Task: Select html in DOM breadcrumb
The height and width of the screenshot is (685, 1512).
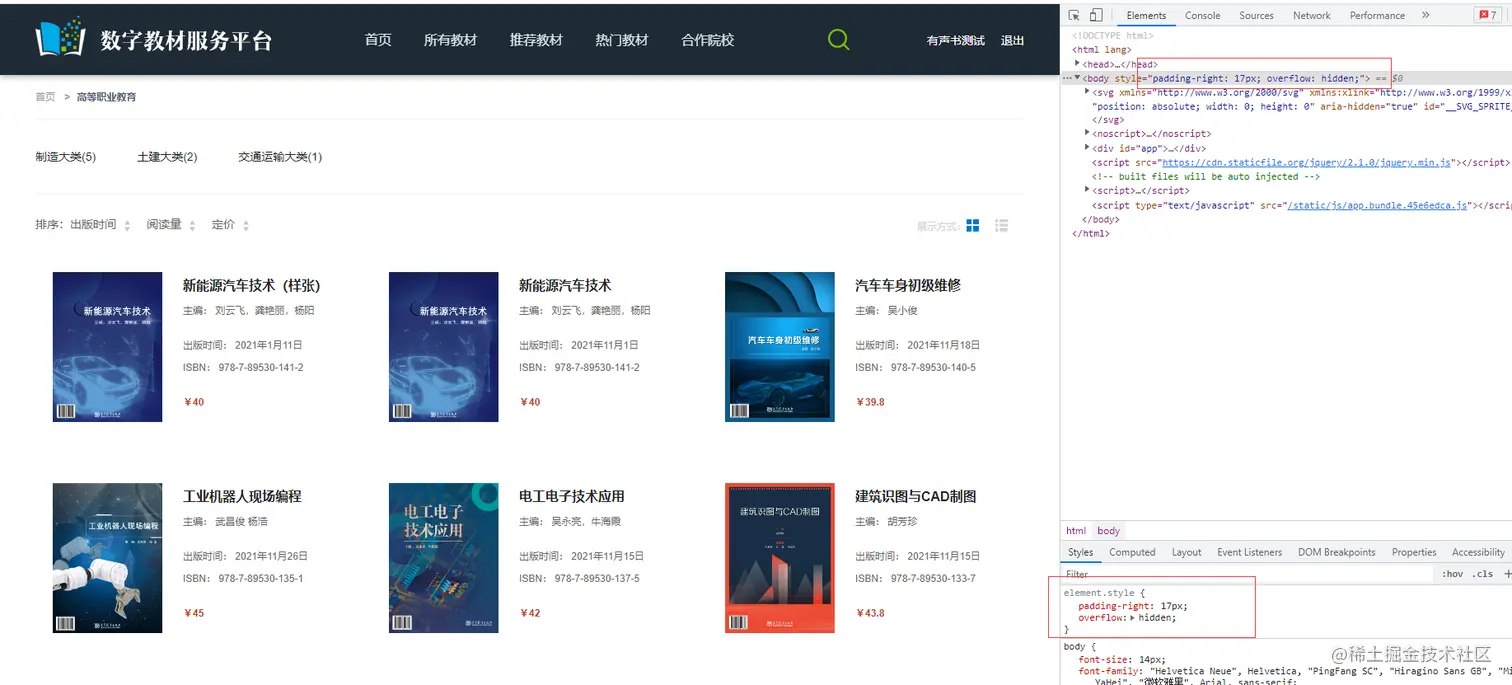Action: coord(1076,531)
